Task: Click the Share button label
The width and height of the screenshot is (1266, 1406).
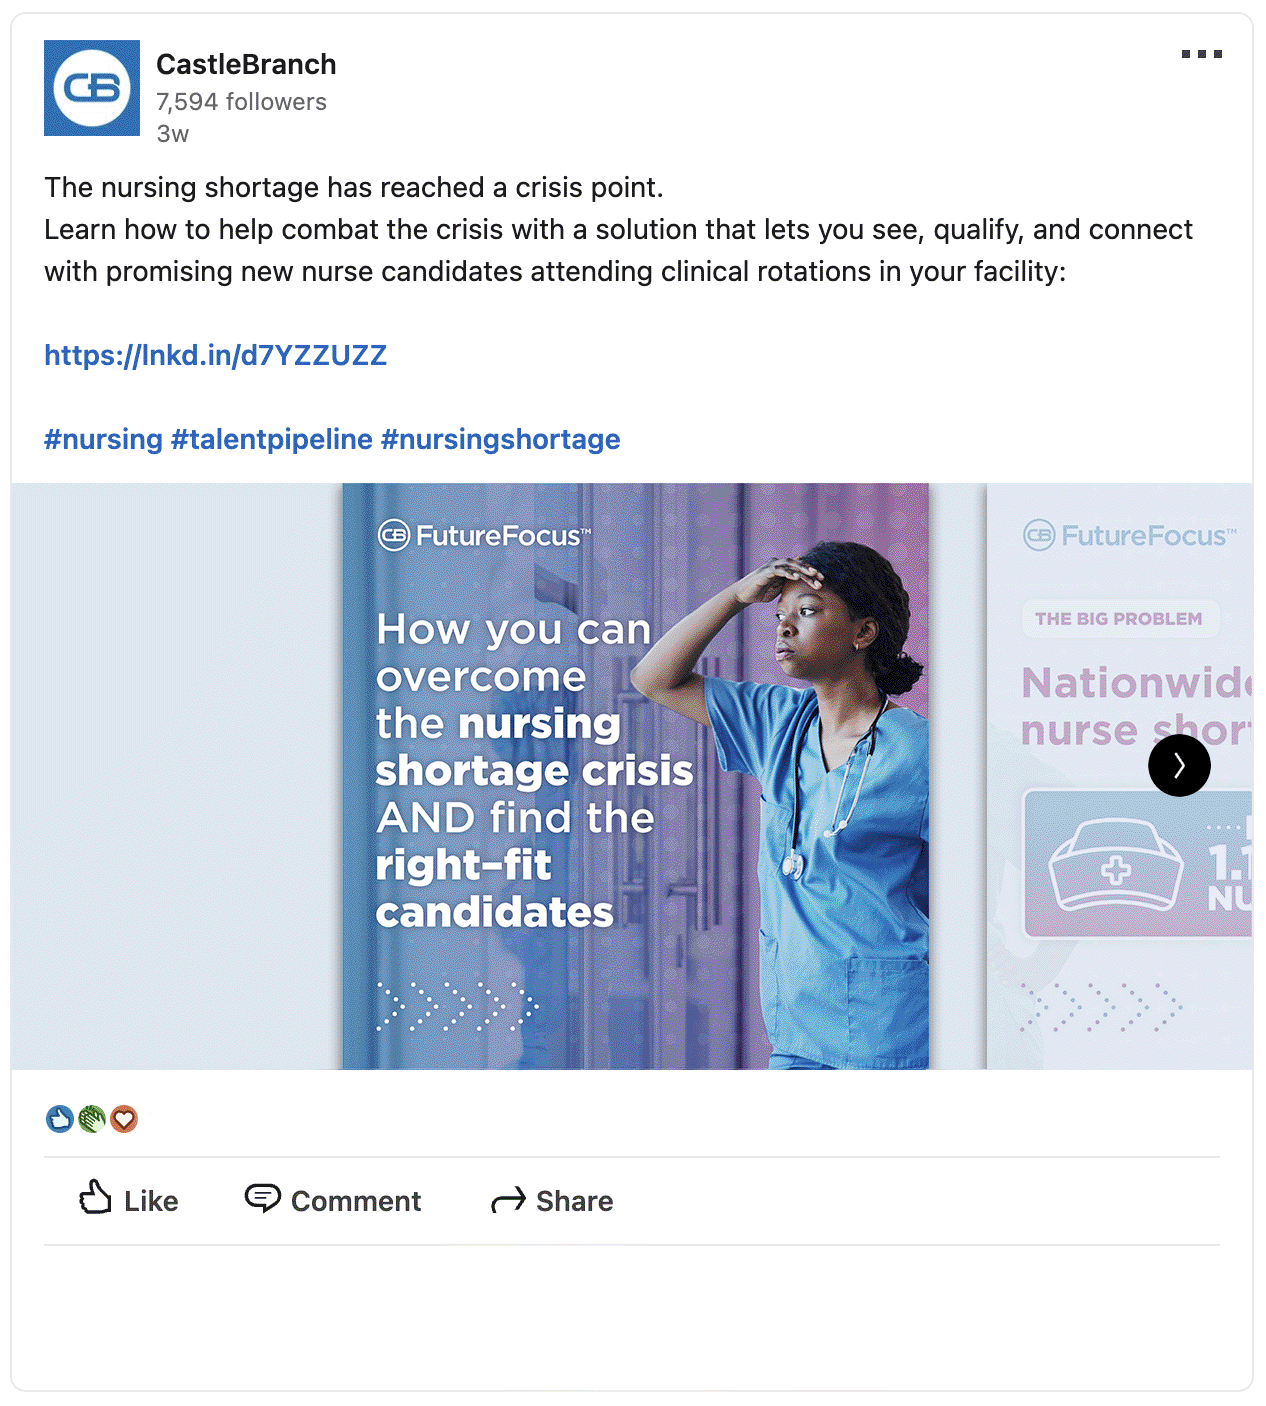Action: point(575,1201)
